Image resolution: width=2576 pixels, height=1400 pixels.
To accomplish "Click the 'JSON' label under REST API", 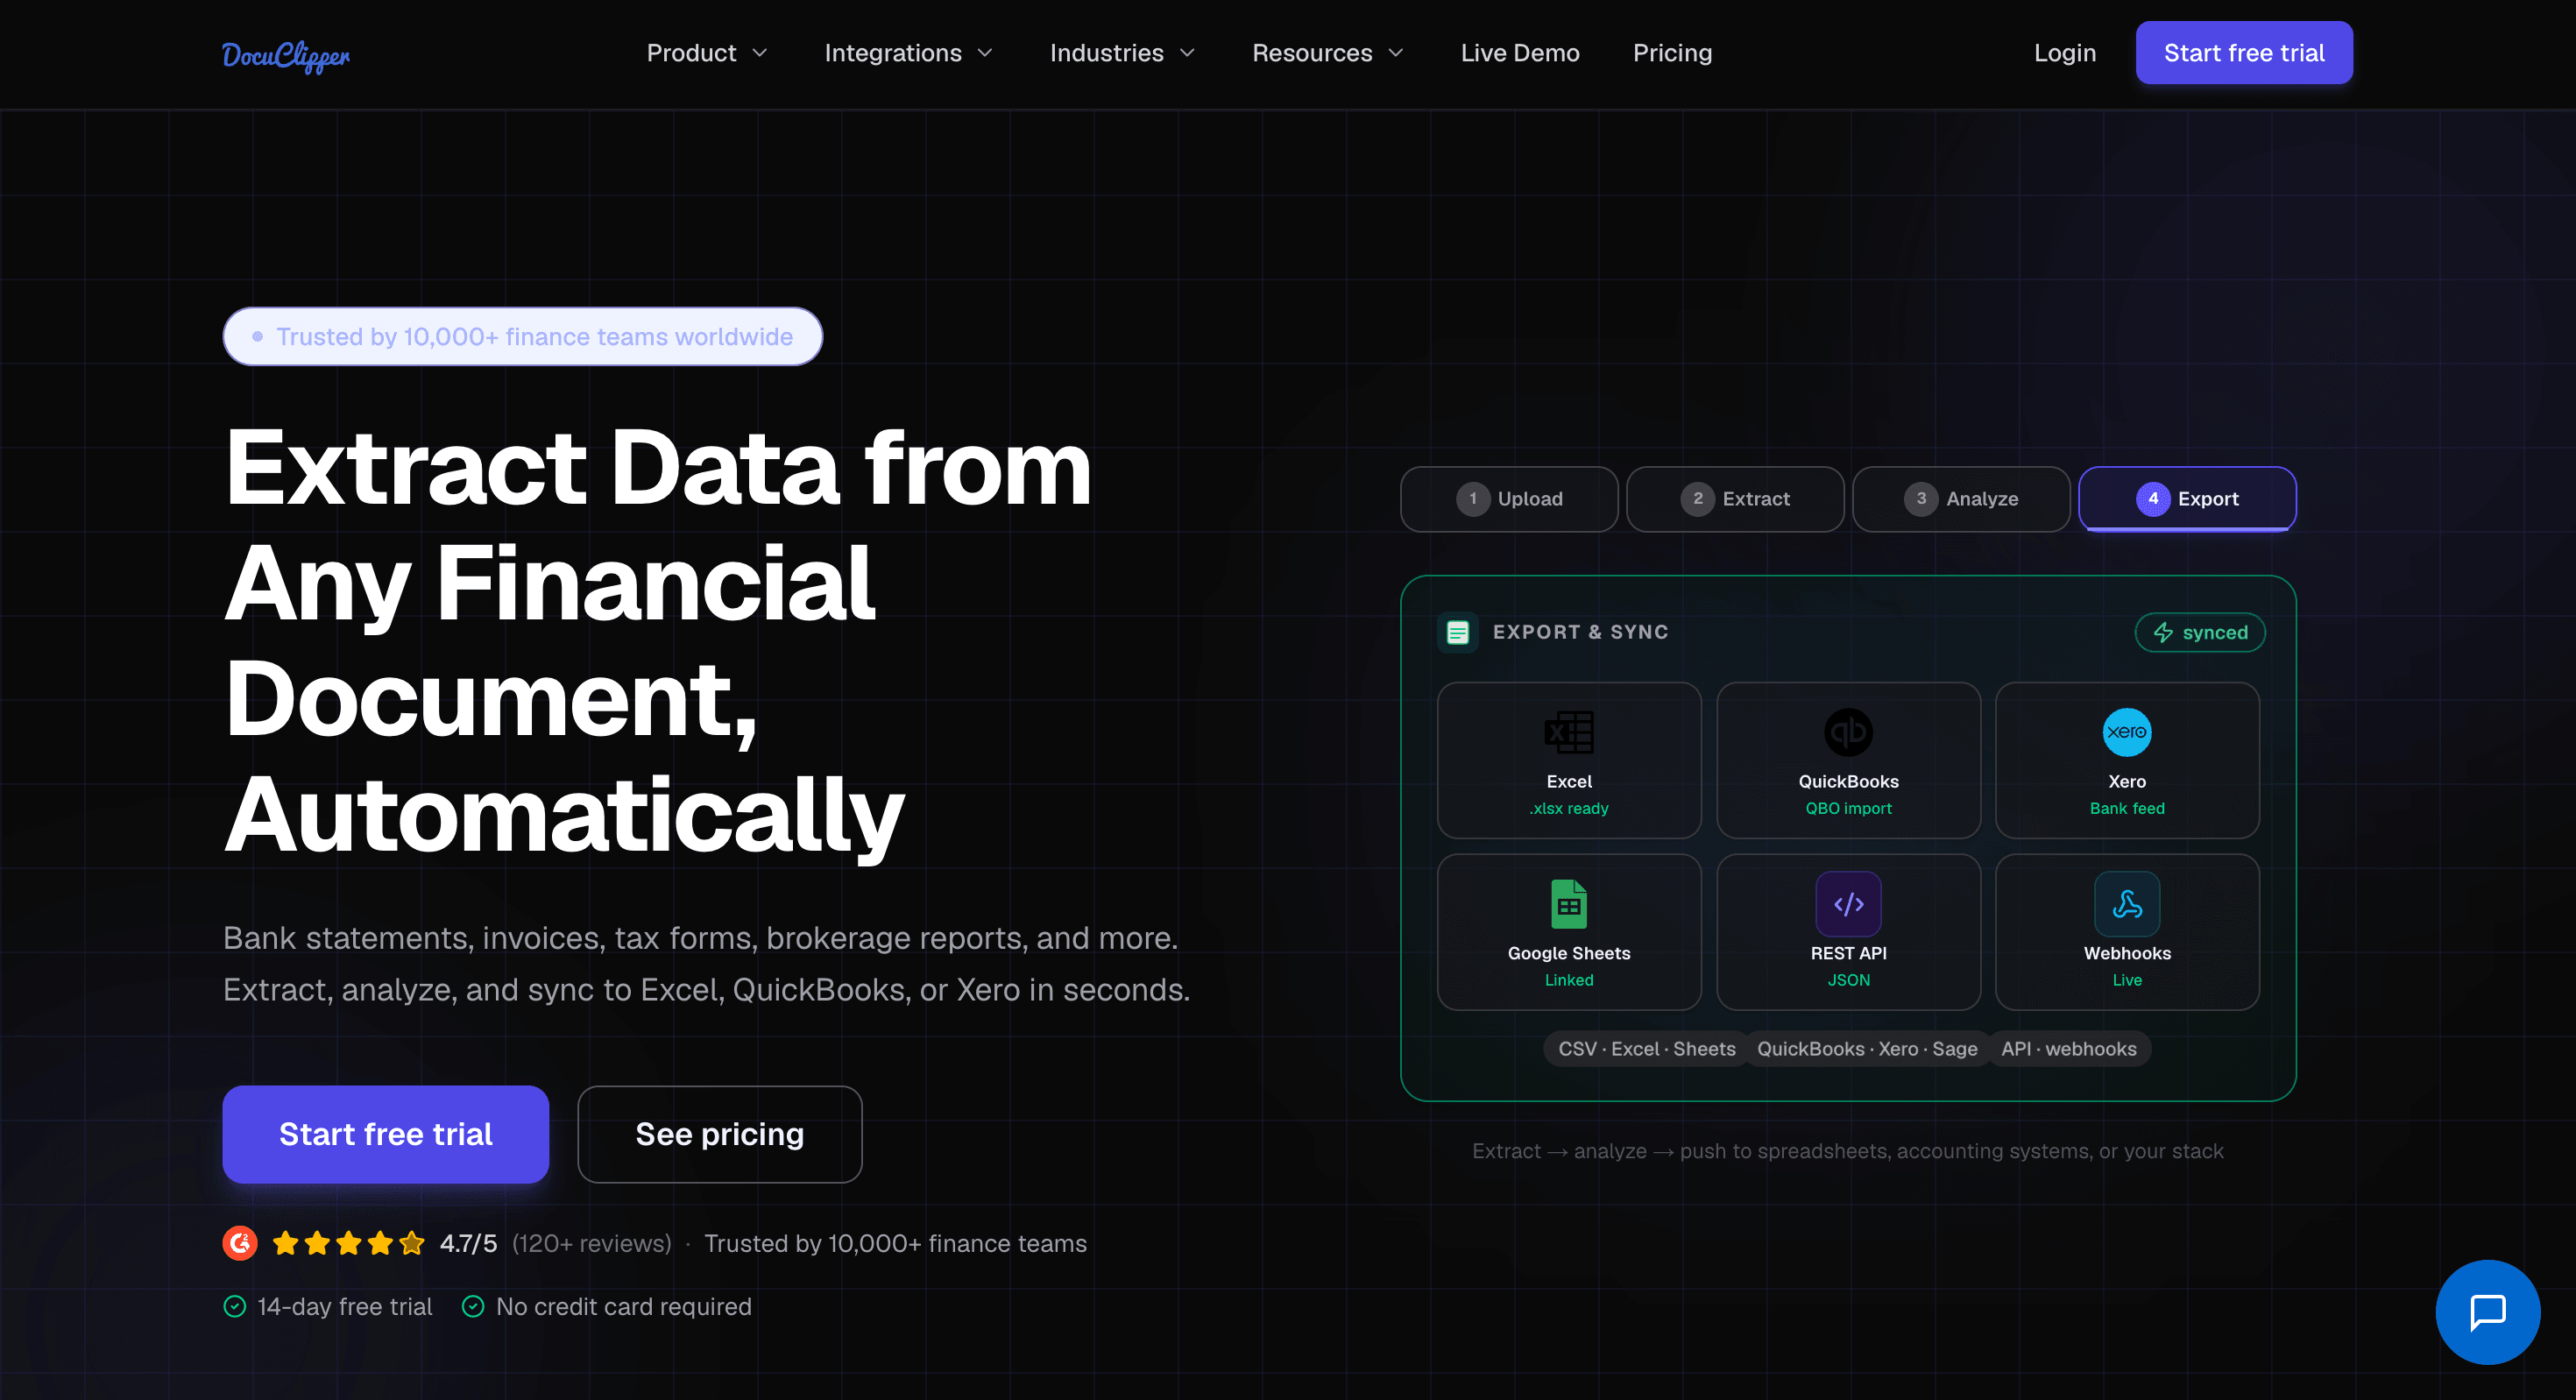I will (1848, 980).
